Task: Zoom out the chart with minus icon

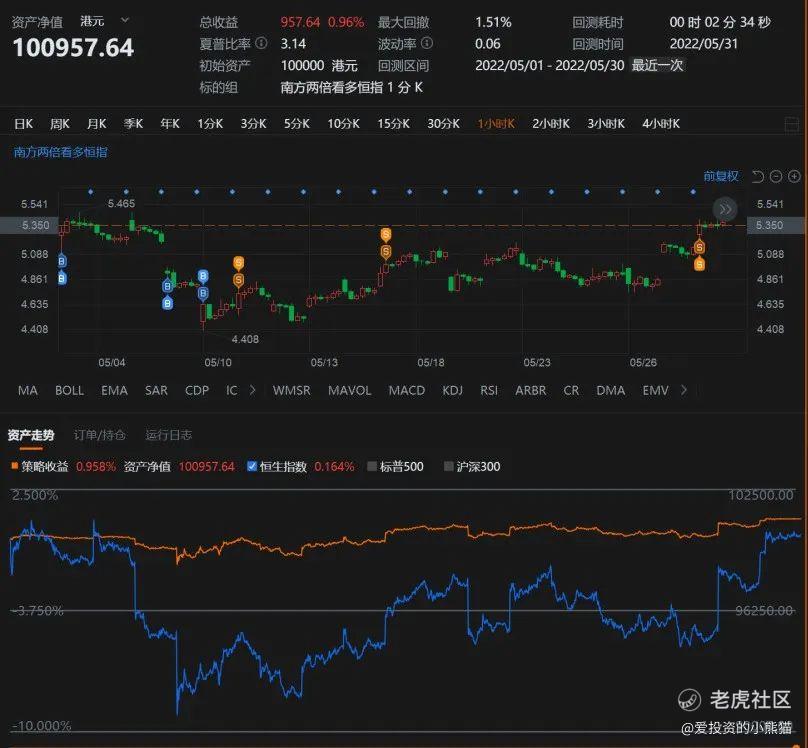Action: click(776, 177)
